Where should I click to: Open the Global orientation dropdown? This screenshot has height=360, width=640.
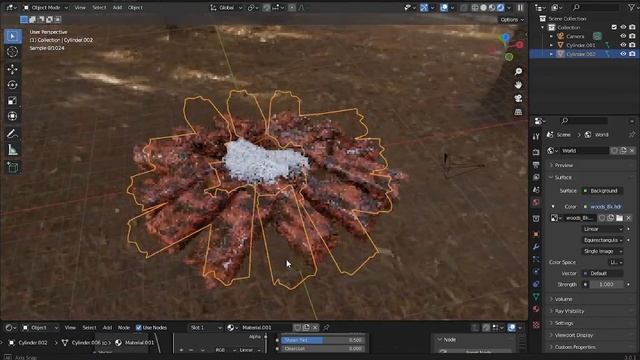[x=226, y=7]
